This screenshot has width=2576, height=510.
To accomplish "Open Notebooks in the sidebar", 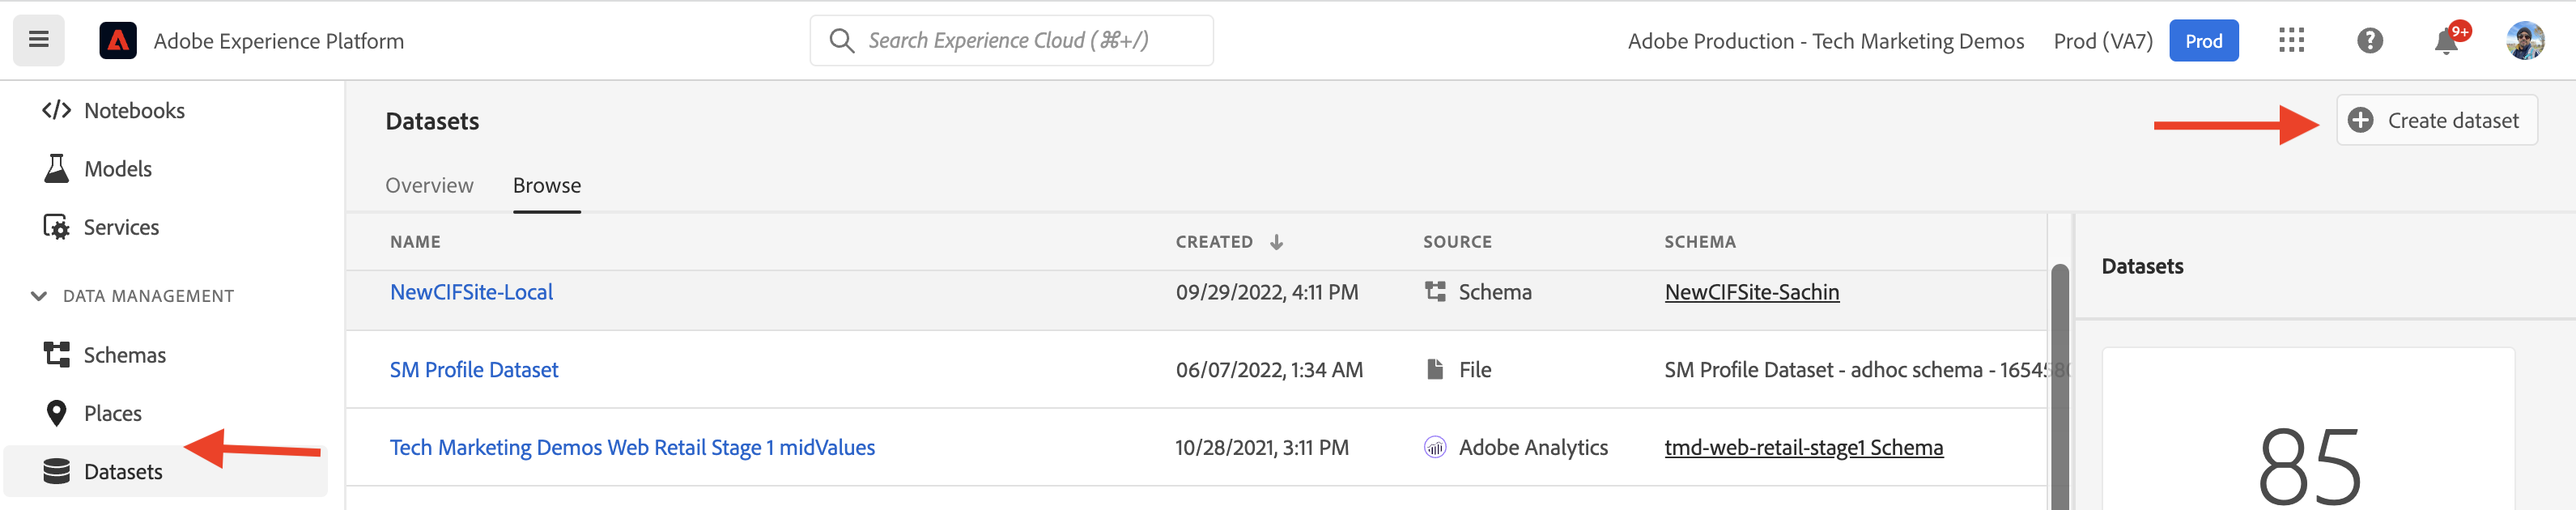I will tap(134, 110).
